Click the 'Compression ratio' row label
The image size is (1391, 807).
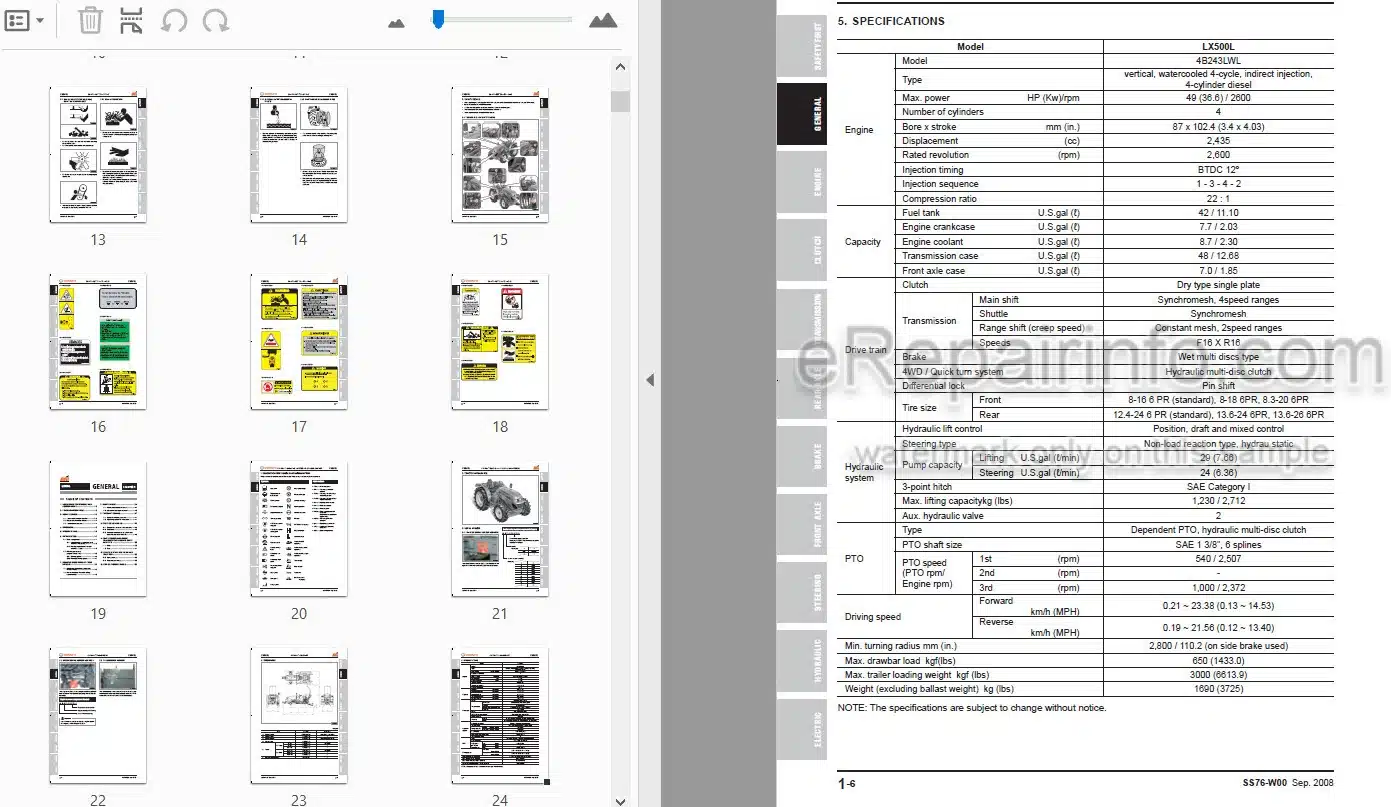point(940,199)
